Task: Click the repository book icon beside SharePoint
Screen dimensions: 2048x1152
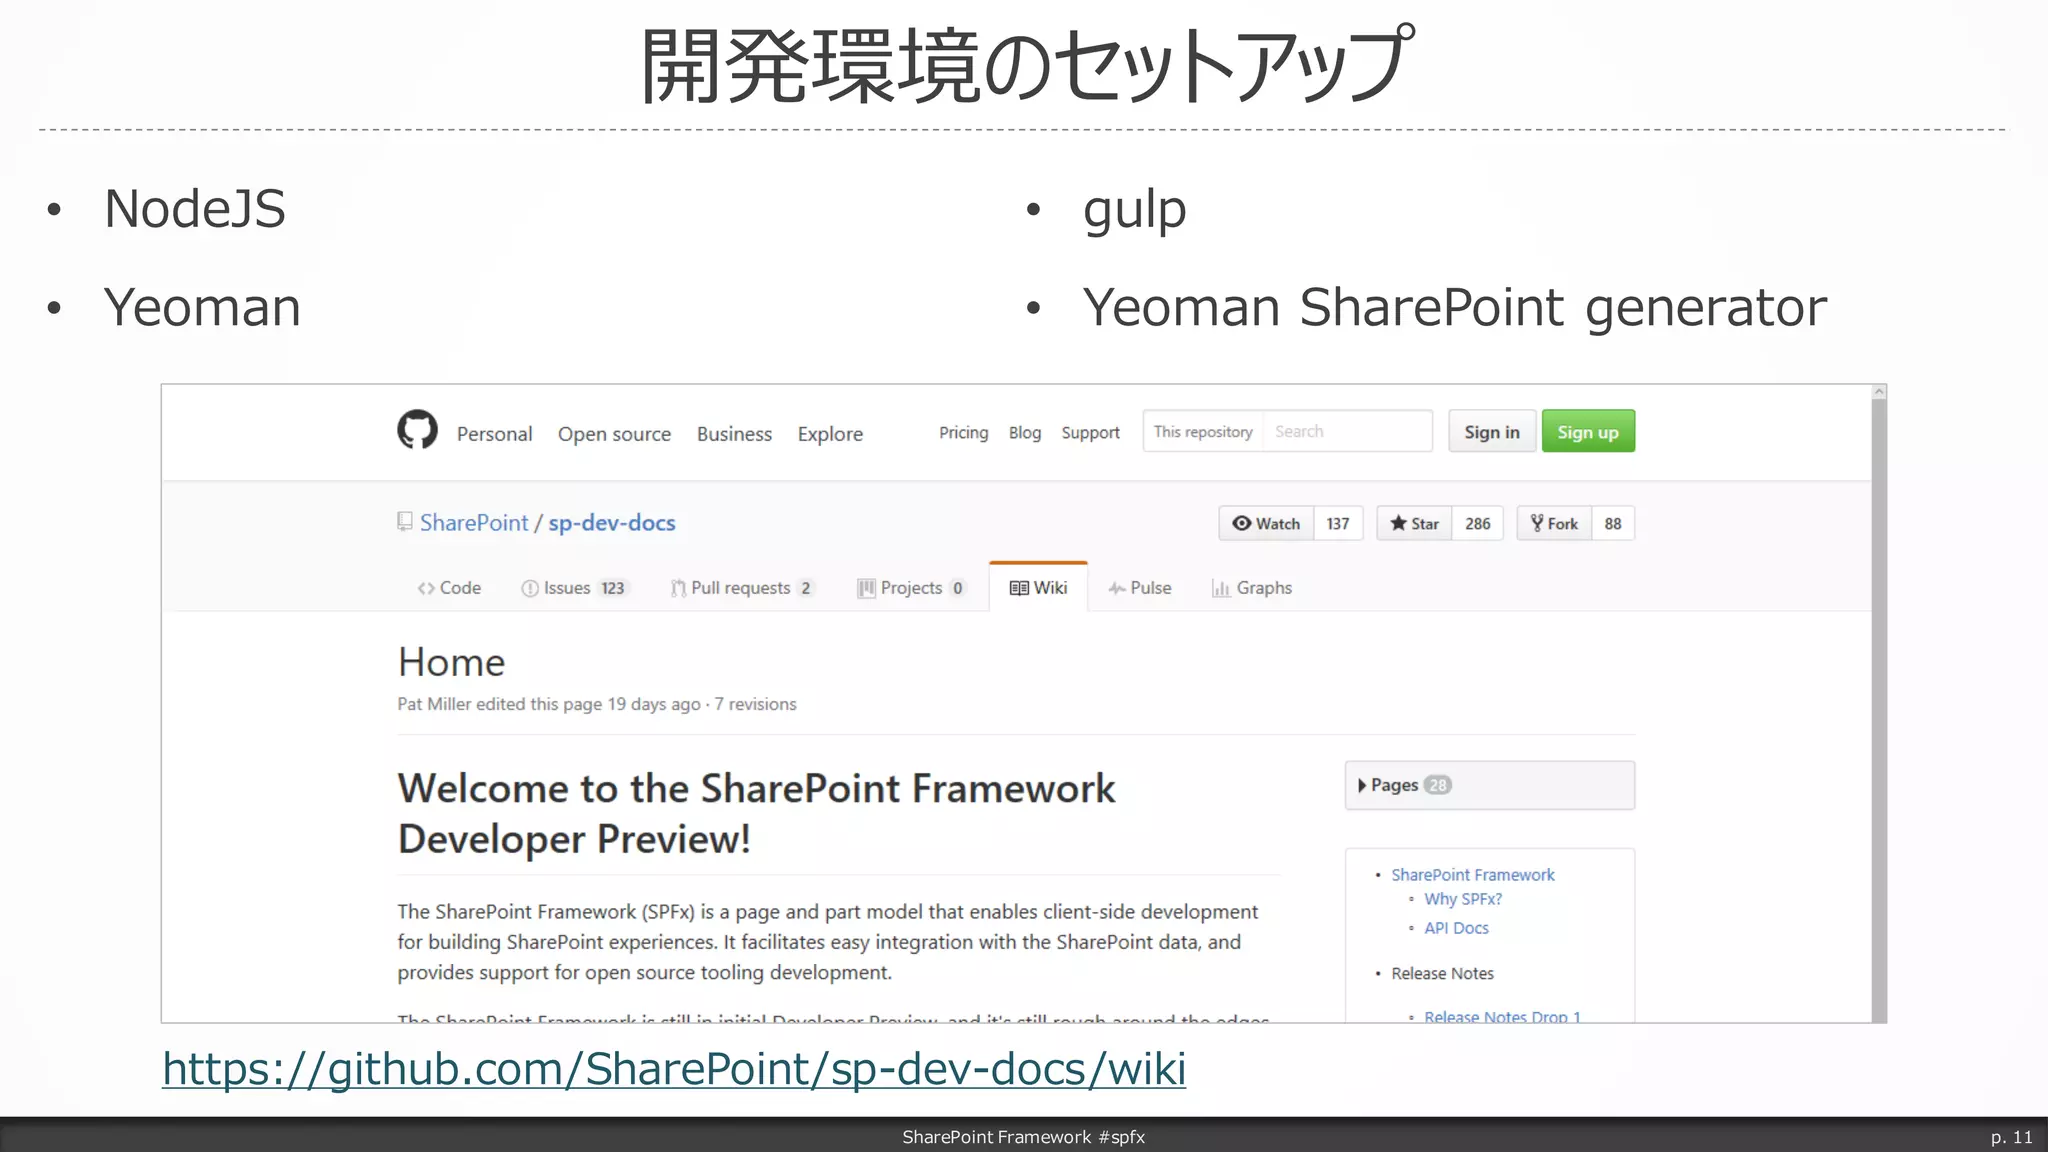Action: click(x=405, y=522)
